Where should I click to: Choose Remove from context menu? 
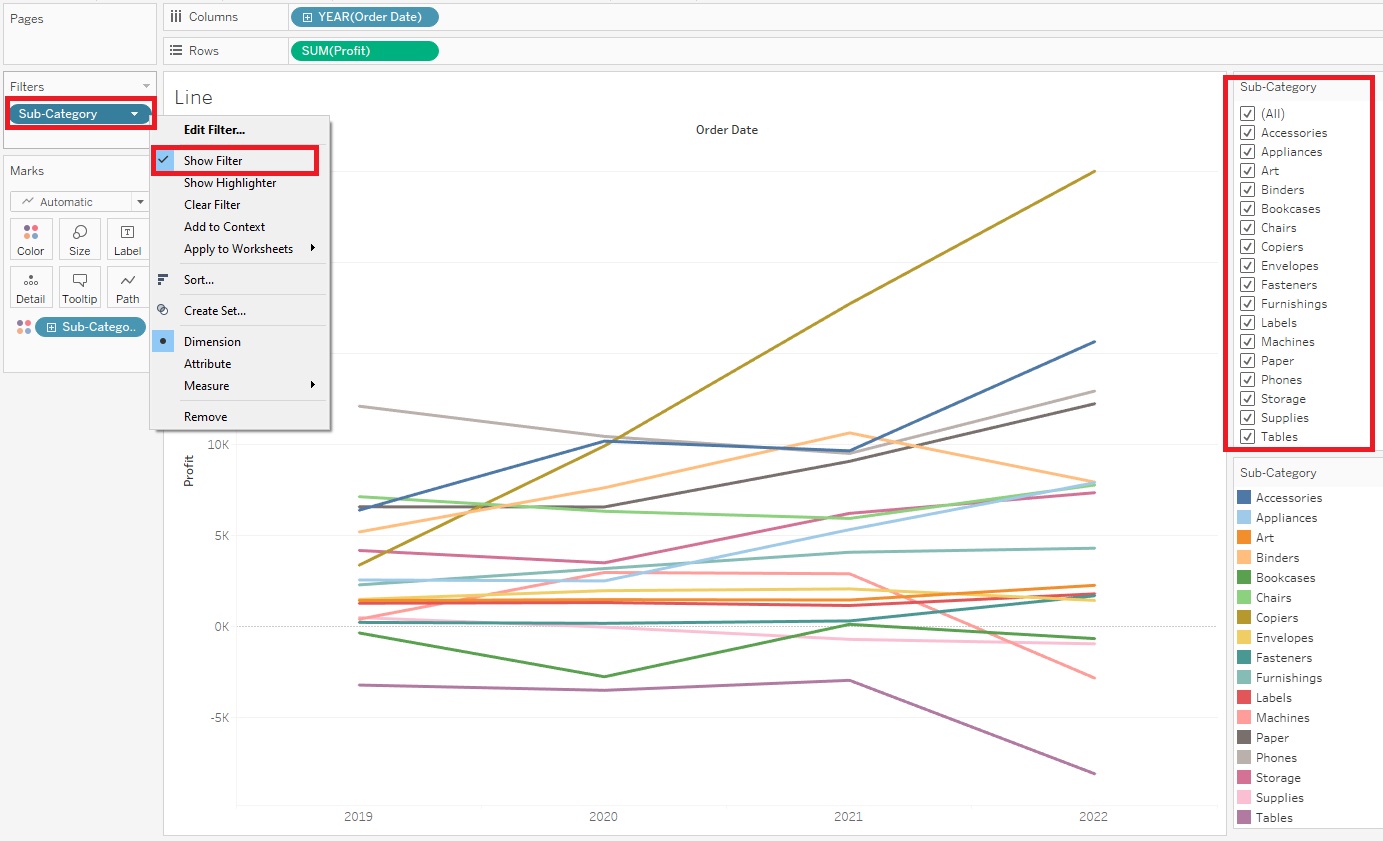pyautogui.click(x=240, y=417)
